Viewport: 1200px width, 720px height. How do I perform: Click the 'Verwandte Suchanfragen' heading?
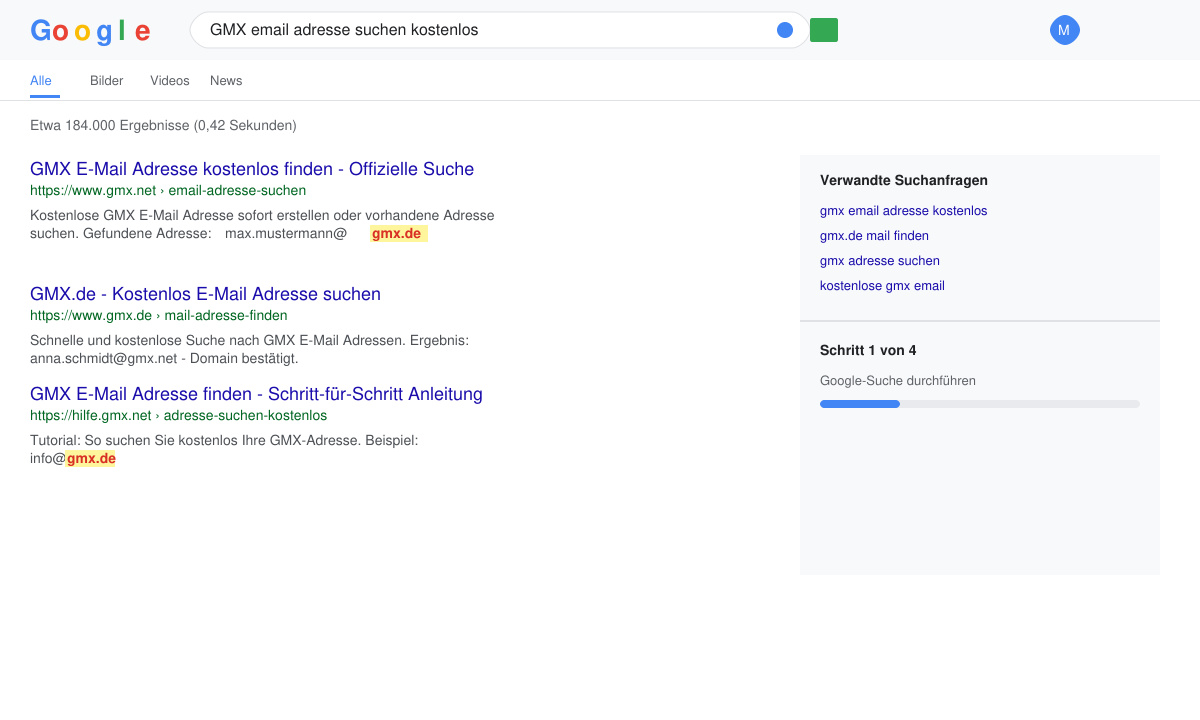click(904, 181)
